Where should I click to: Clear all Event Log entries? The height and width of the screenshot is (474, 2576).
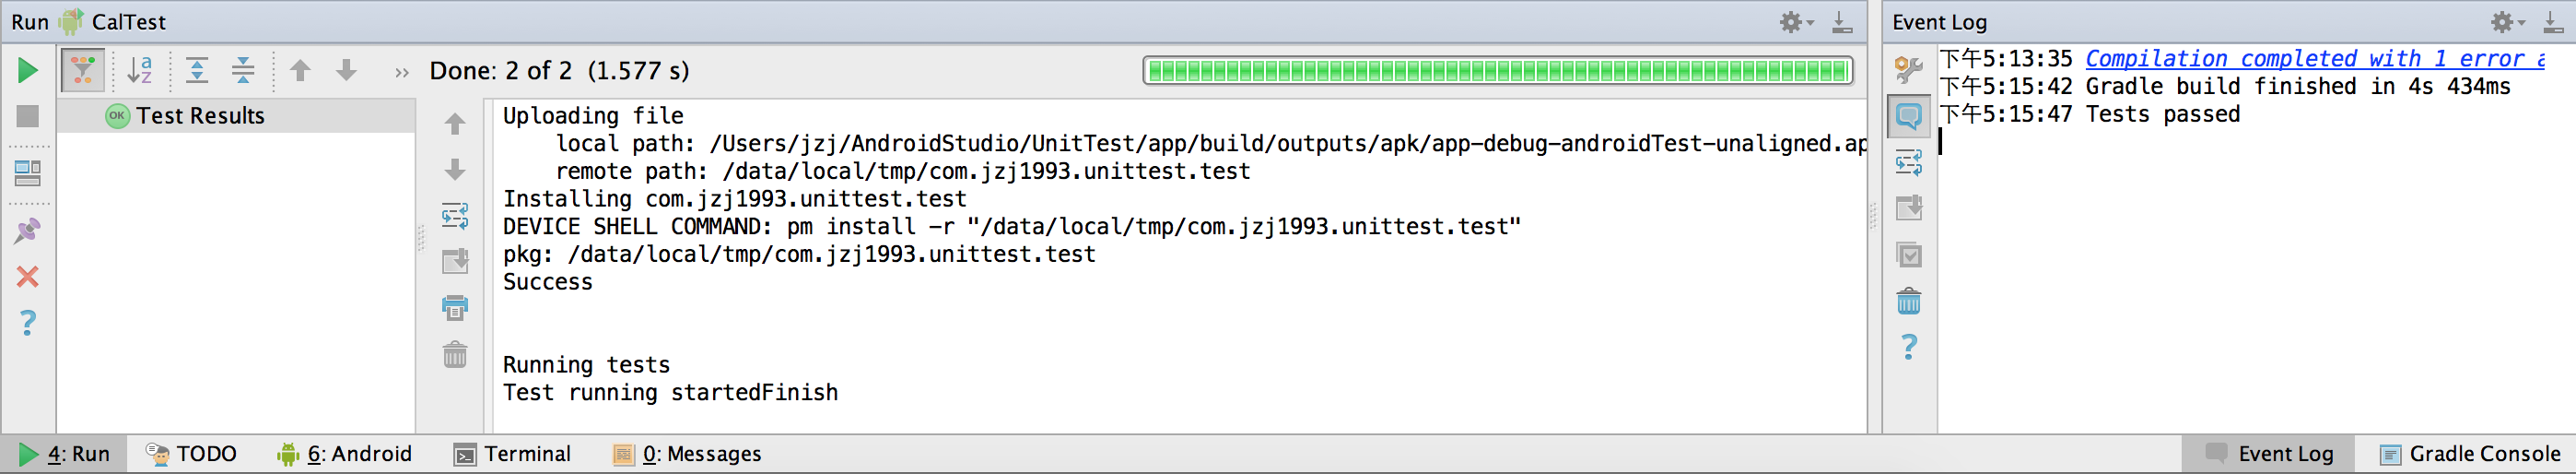click(x=1908, y=301)
